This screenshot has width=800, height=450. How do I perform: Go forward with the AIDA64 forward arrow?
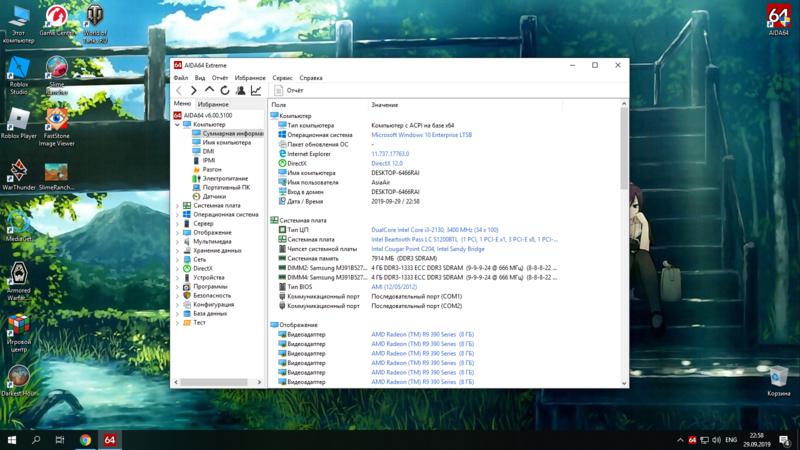[194, 90]
